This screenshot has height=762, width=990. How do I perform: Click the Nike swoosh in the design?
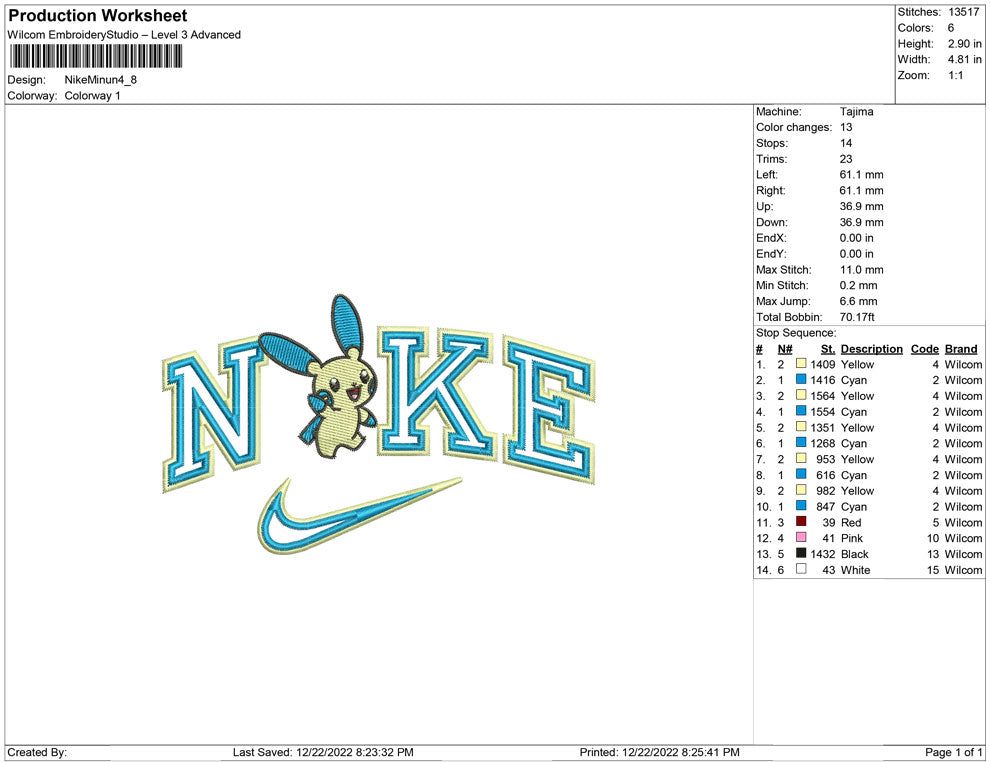pyautogui.click(x=360, y=515)
